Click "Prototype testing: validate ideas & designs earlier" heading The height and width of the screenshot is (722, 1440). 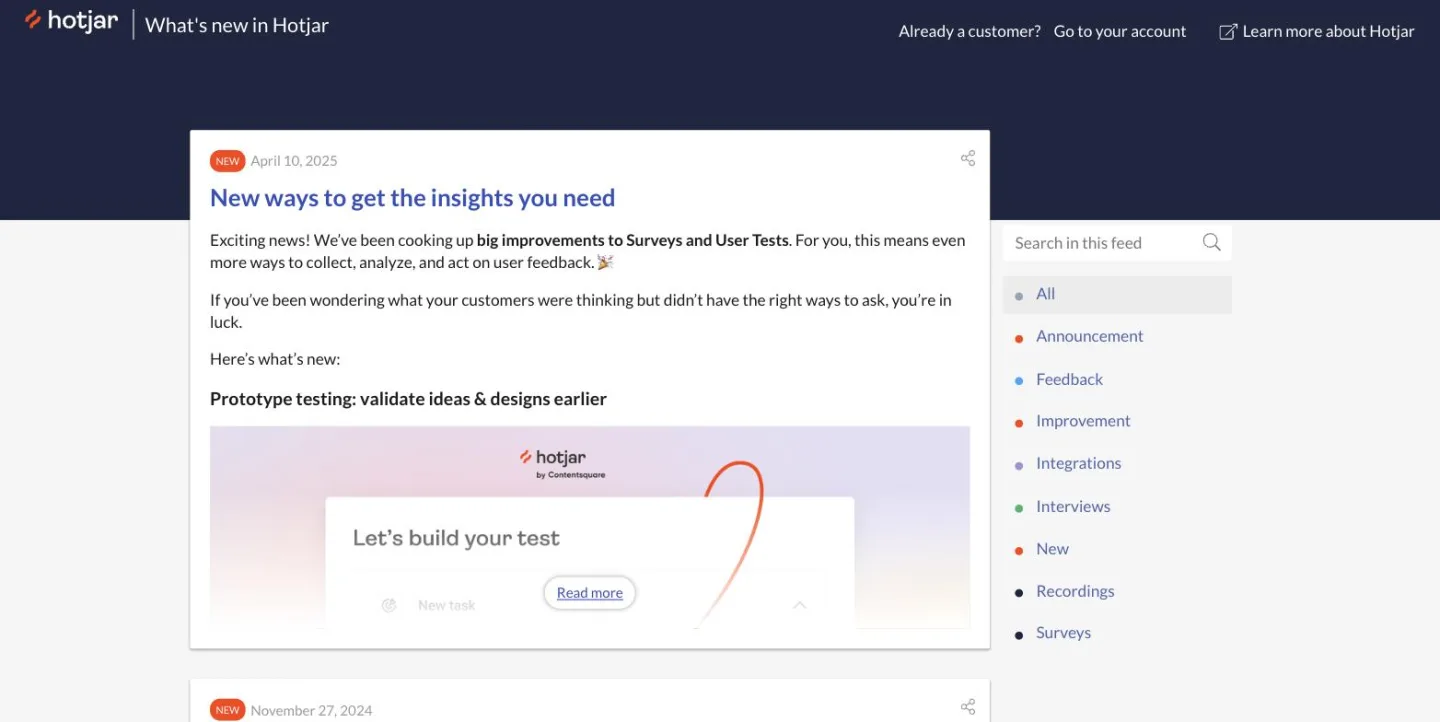coord(408,399)
